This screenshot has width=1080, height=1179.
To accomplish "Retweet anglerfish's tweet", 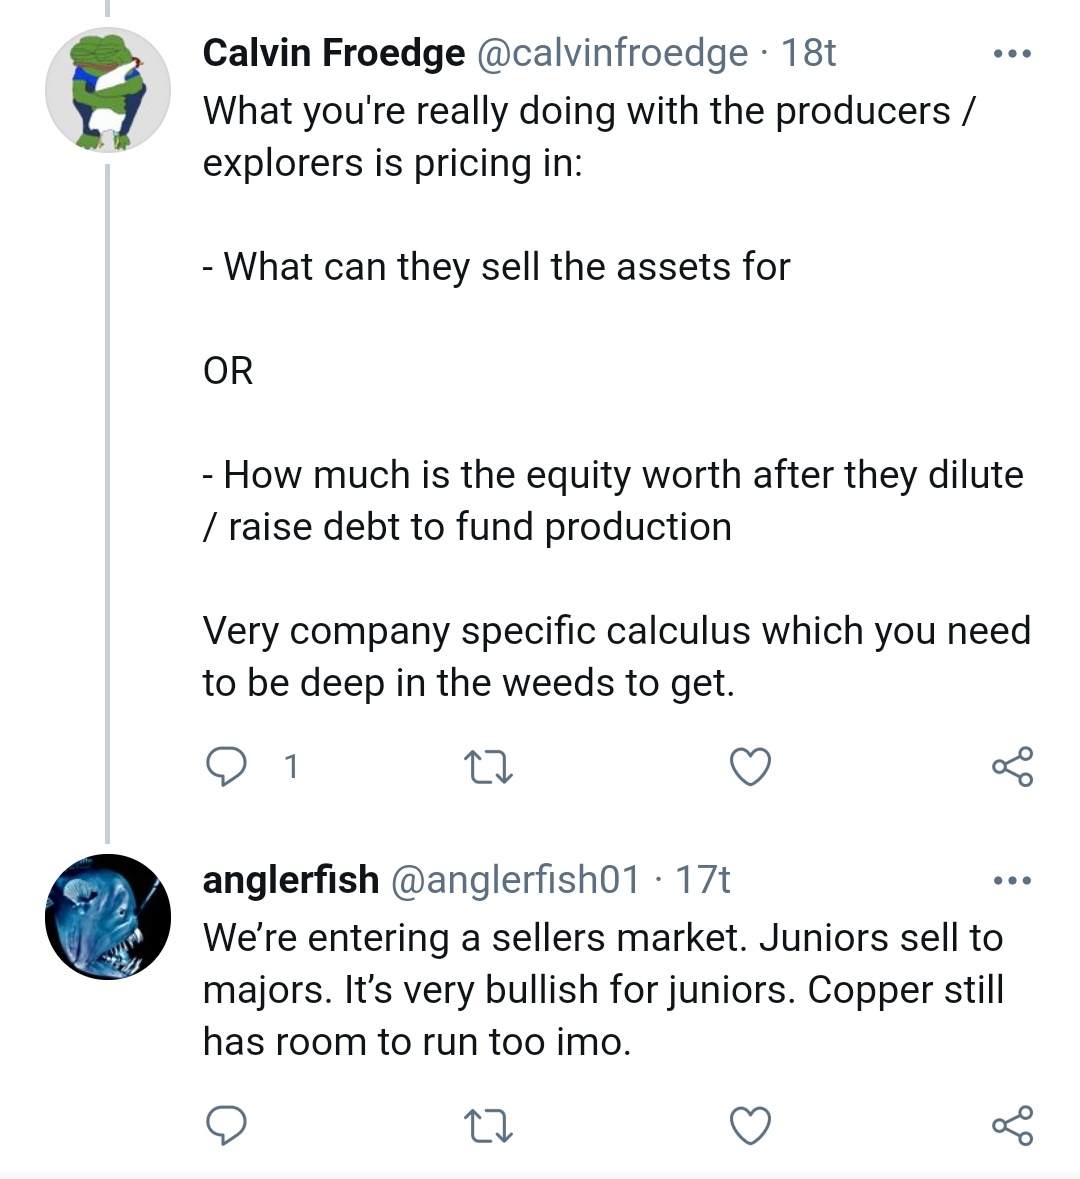I will pos(490,1127).
